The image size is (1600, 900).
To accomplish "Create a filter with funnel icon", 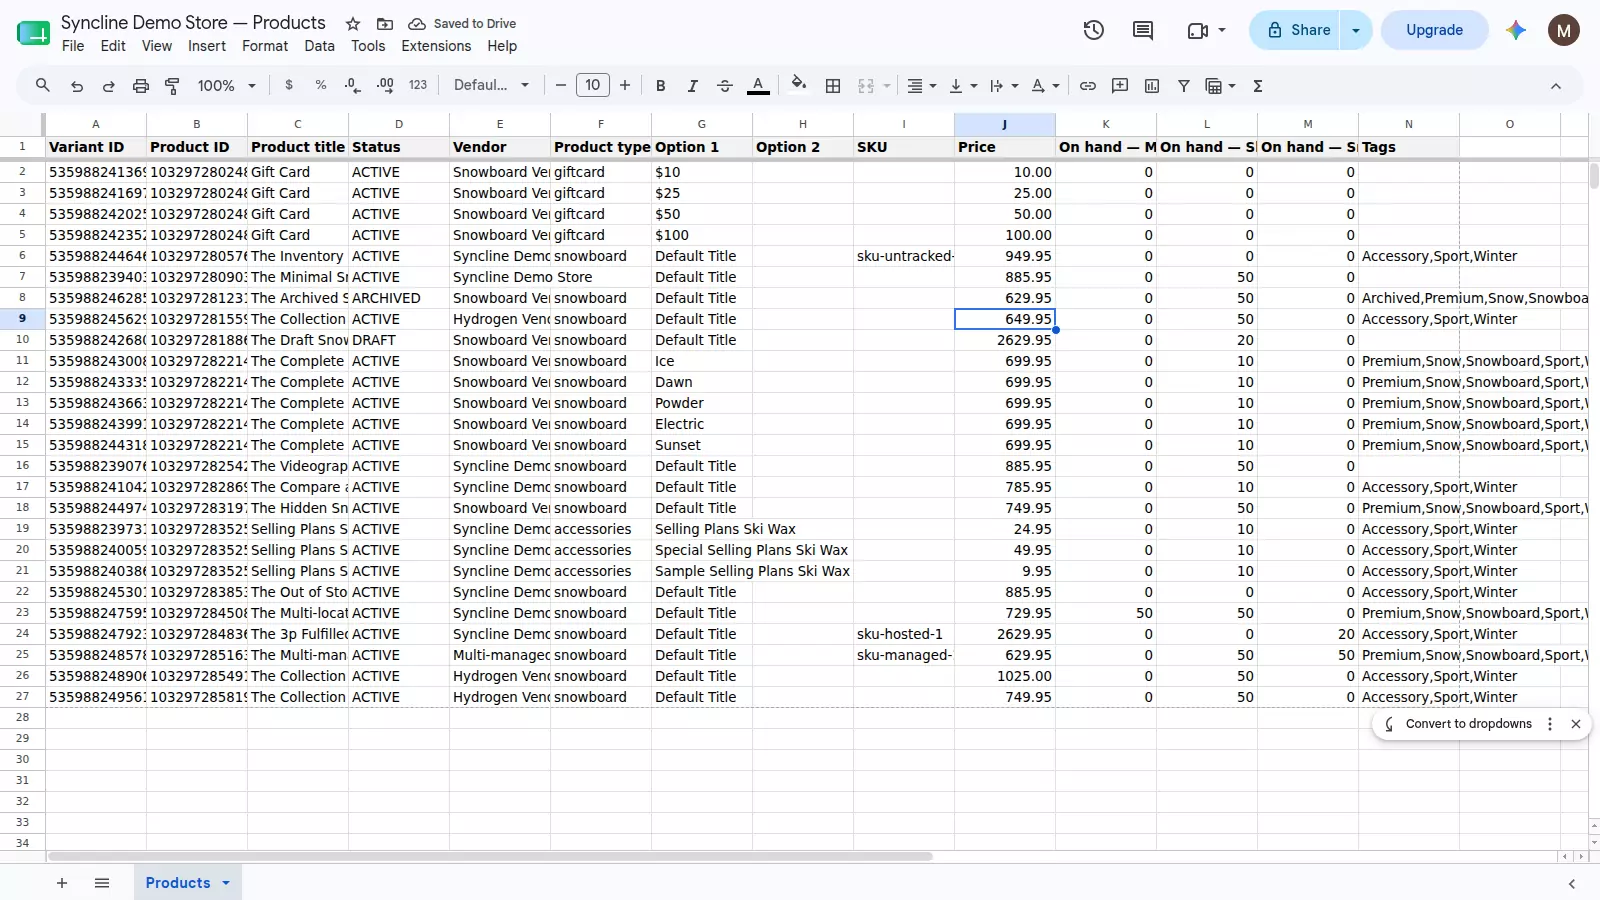I will tap(1184, 86).
